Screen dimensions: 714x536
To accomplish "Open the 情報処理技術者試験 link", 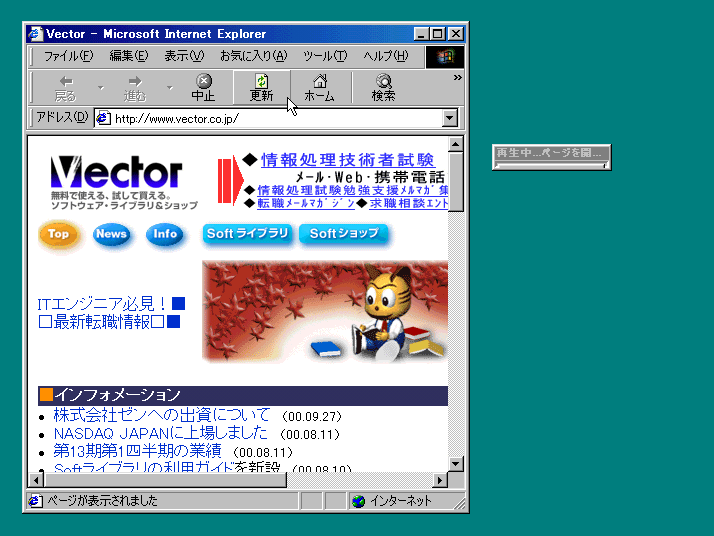I will pos(347,160).
